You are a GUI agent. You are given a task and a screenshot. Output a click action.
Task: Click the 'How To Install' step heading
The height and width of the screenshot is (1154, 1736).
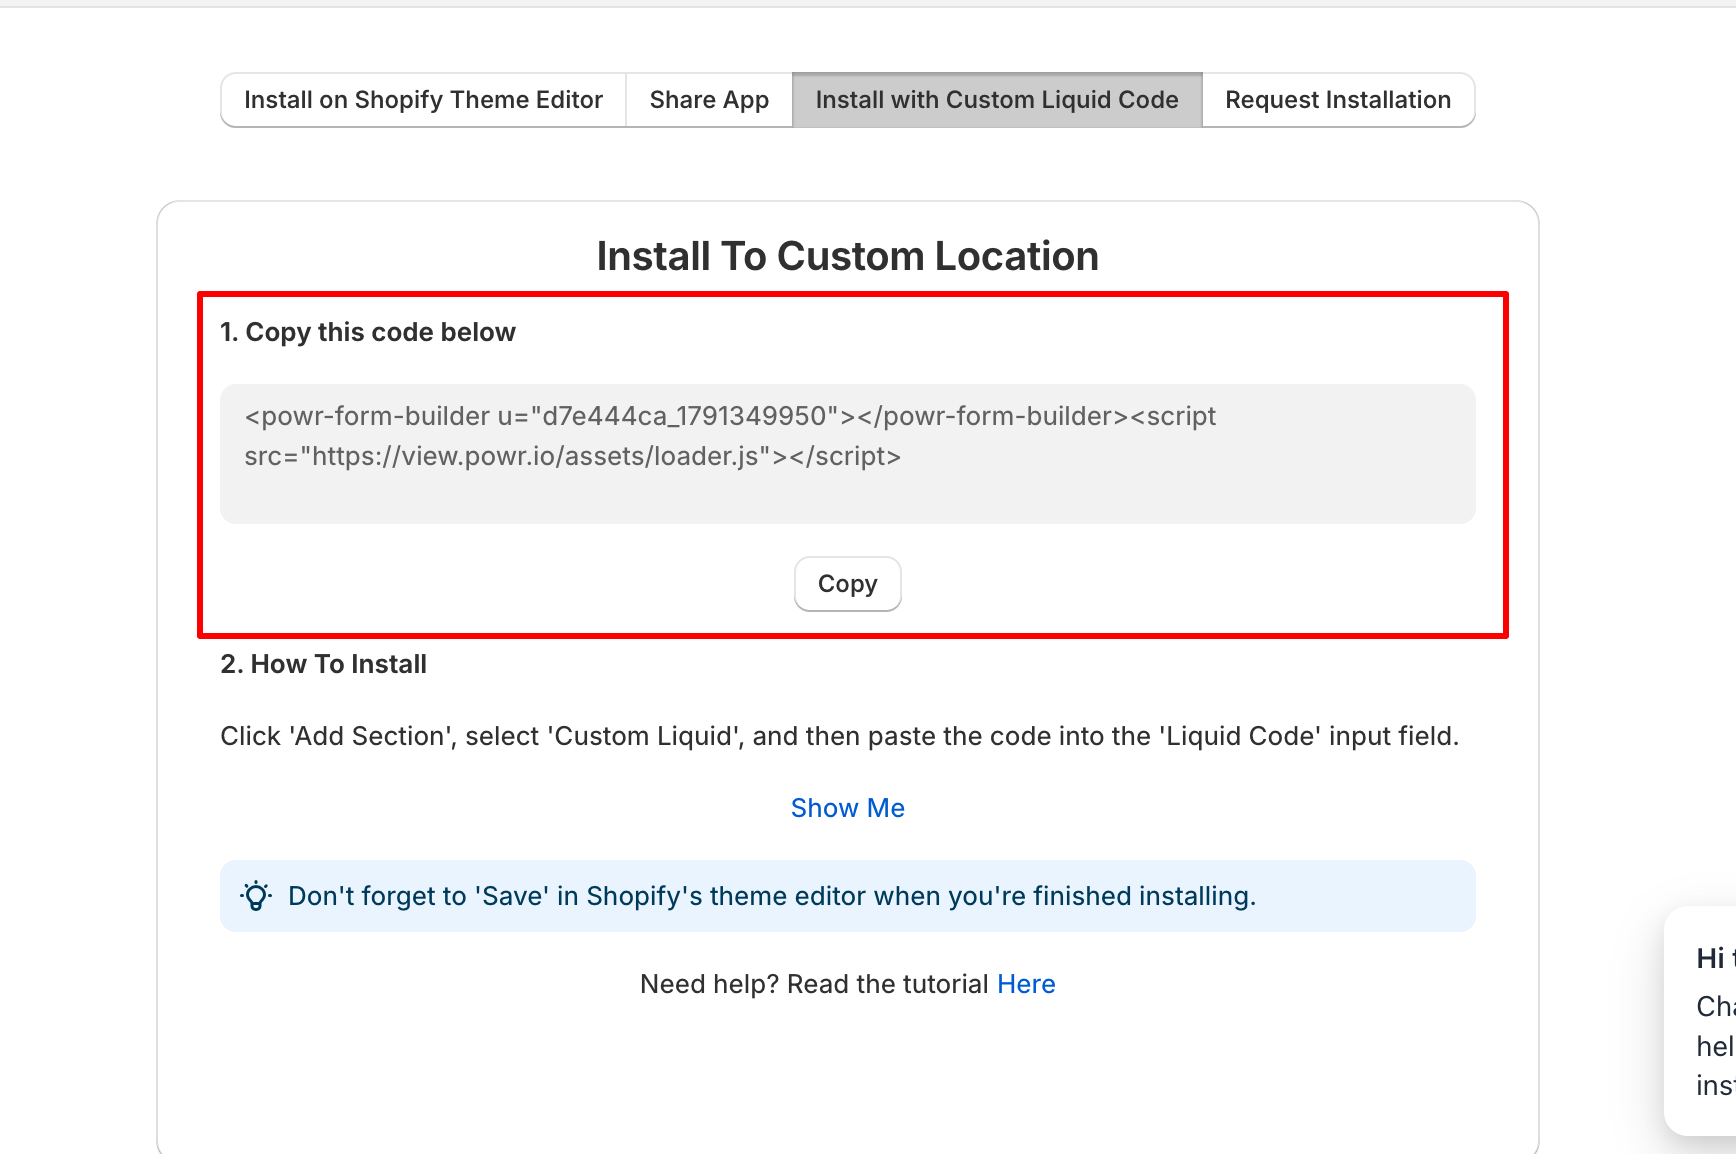tap(324, 664)
